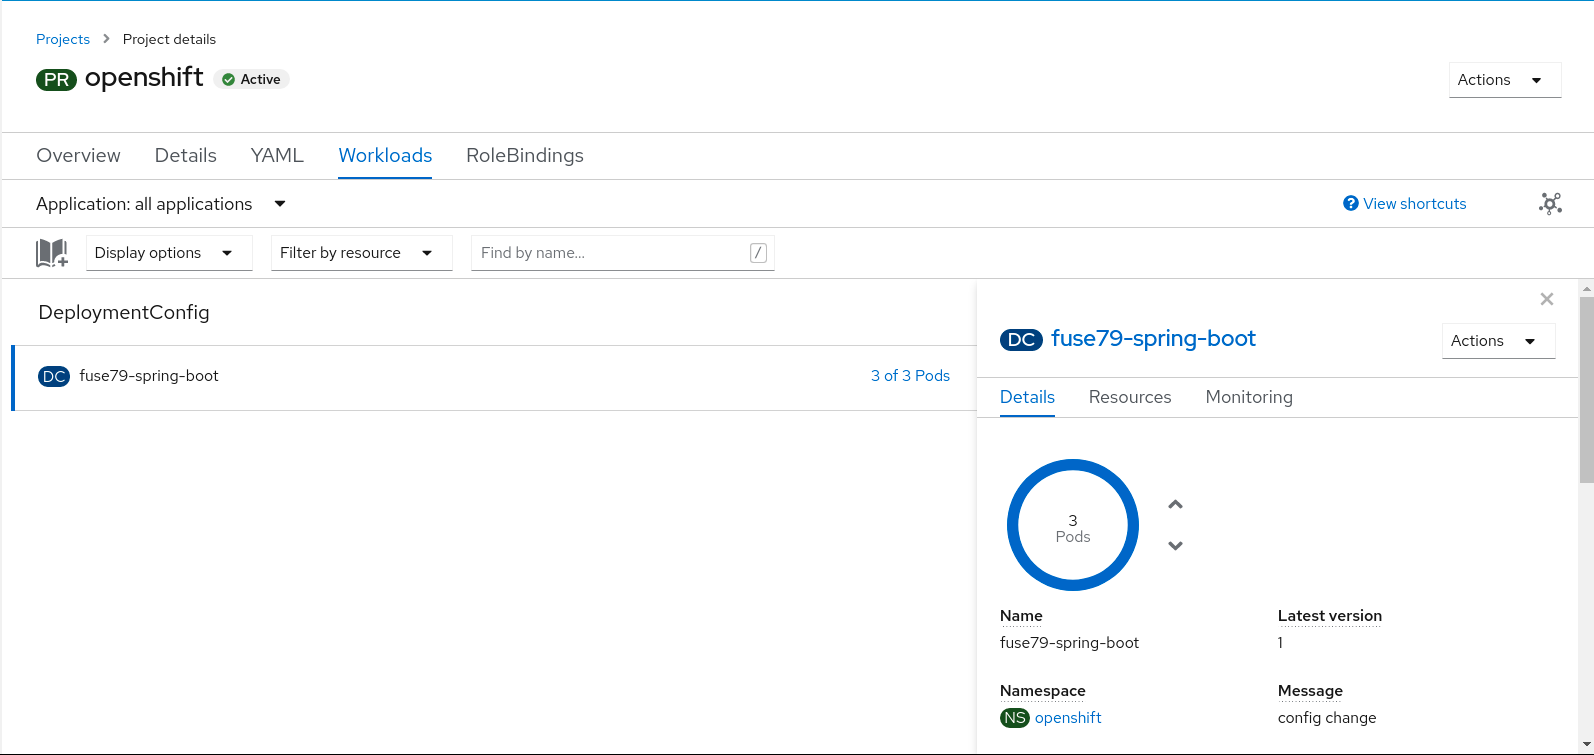
Task: Click the NS namespace badge icon
Action: (1014, 718)
